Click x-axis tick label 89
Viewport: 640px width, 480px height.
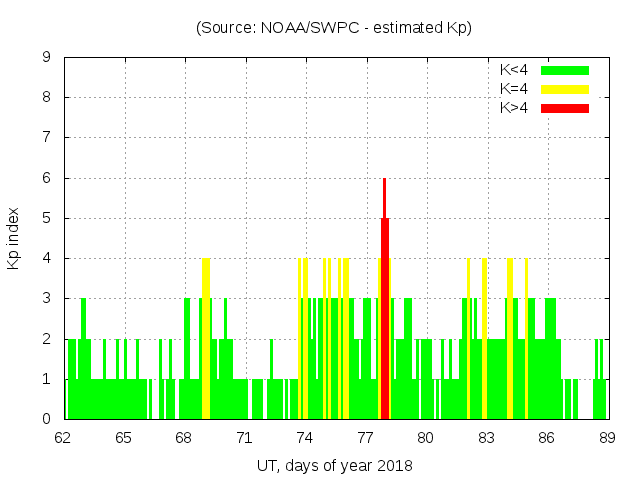pyautogui.click(x=607, y=437)
